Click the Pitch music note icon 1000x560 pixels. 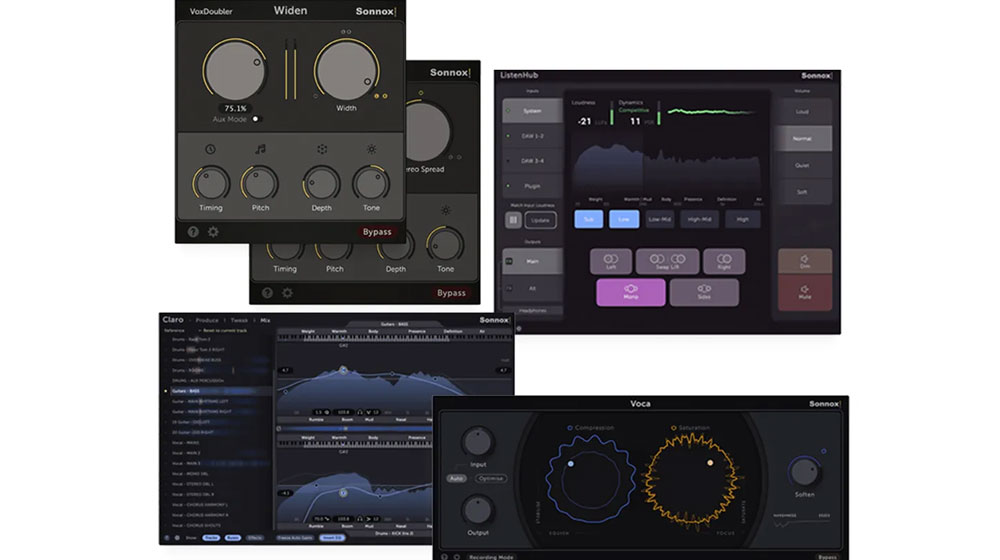[x=260, y=149]
